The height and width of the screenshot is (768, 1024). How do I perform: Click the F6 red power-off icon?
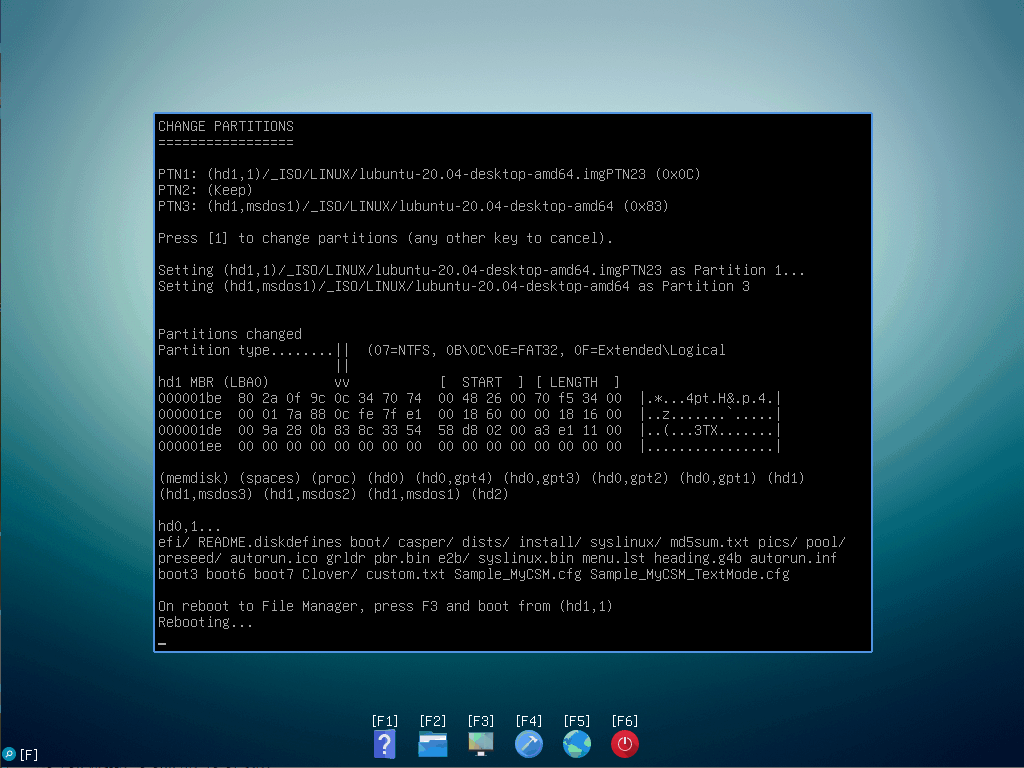pyautogui.click(x=625, y=744)
